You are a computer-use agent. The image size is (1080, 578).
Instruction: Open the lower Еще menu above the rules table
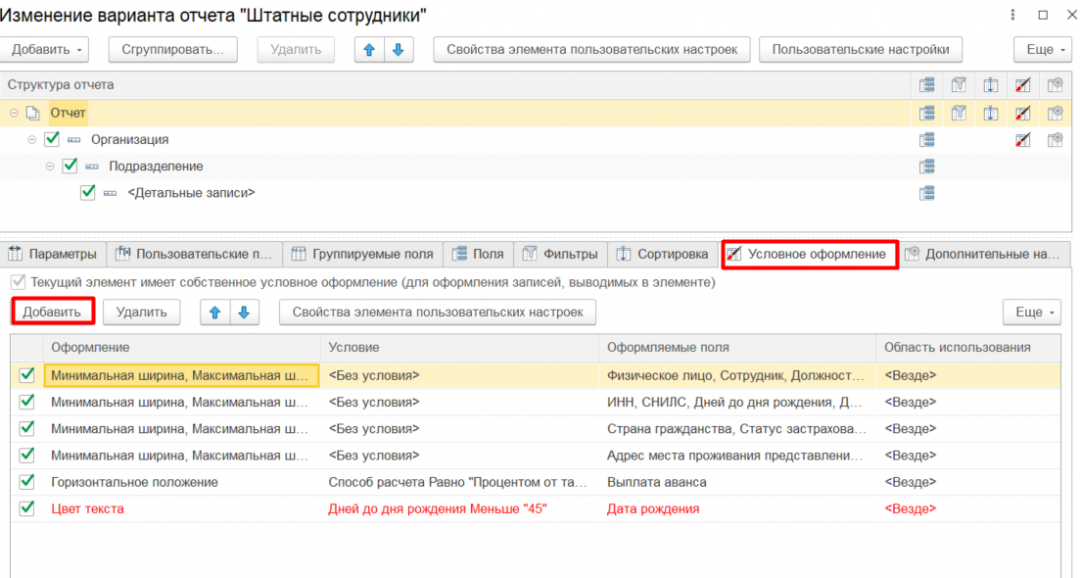click(1032, 312)
